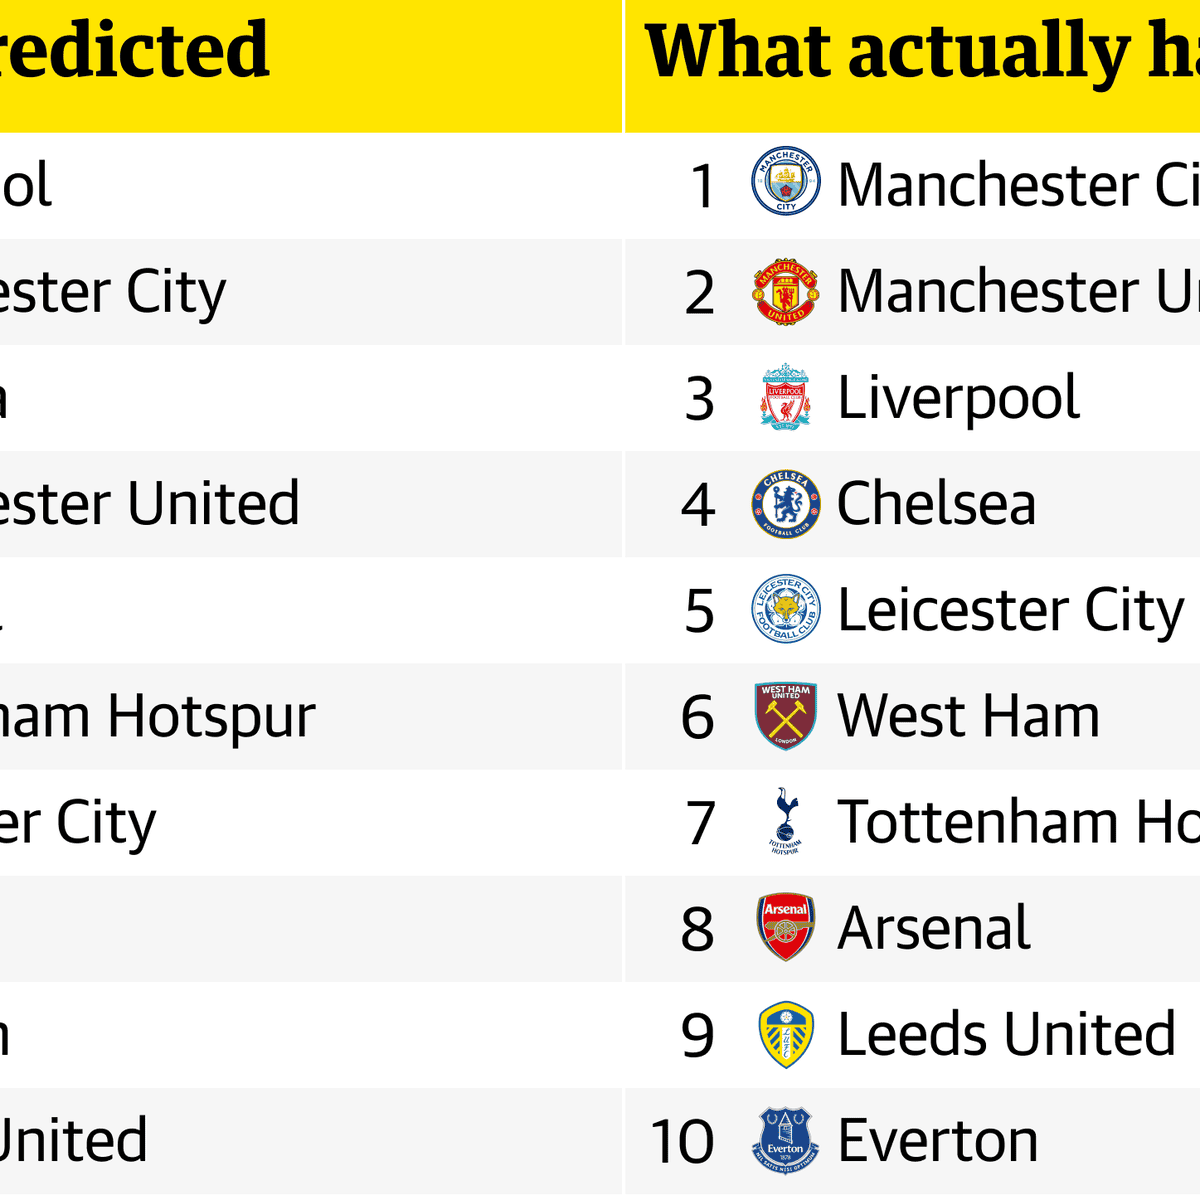Screen dimensions: 1200x1200
Task: Click the Chelsea club crest
Action: pyautogui.click(x=785, y=503)
